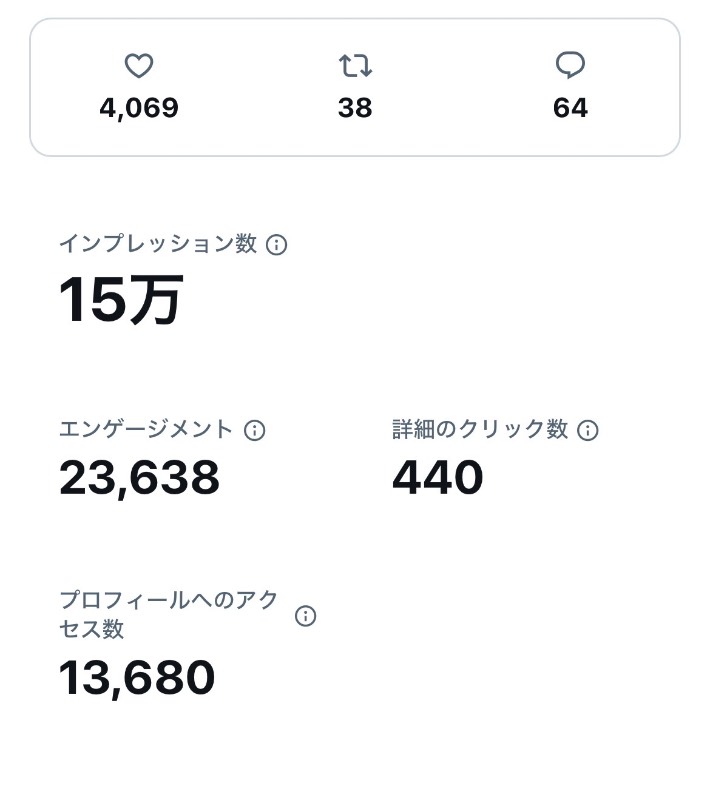Click the インプレッション数 label
This screenshot has height=800, width=709.
coord(159,243)
